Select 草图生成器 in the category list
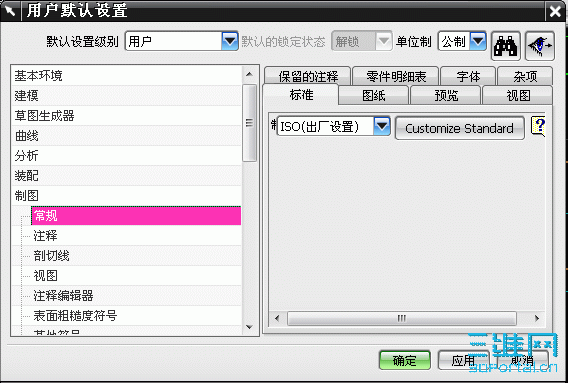Viewport: 568px width, 383px height. pyautogui.click(x=126, y=116)
